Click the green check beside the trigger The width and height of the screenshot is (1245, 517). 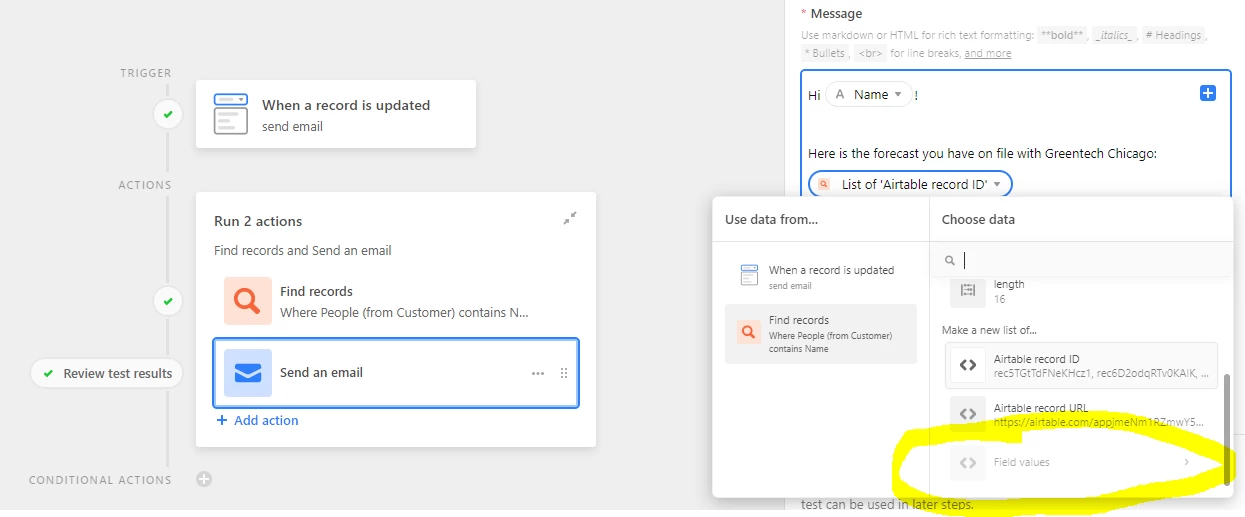[x=168, y=115]
